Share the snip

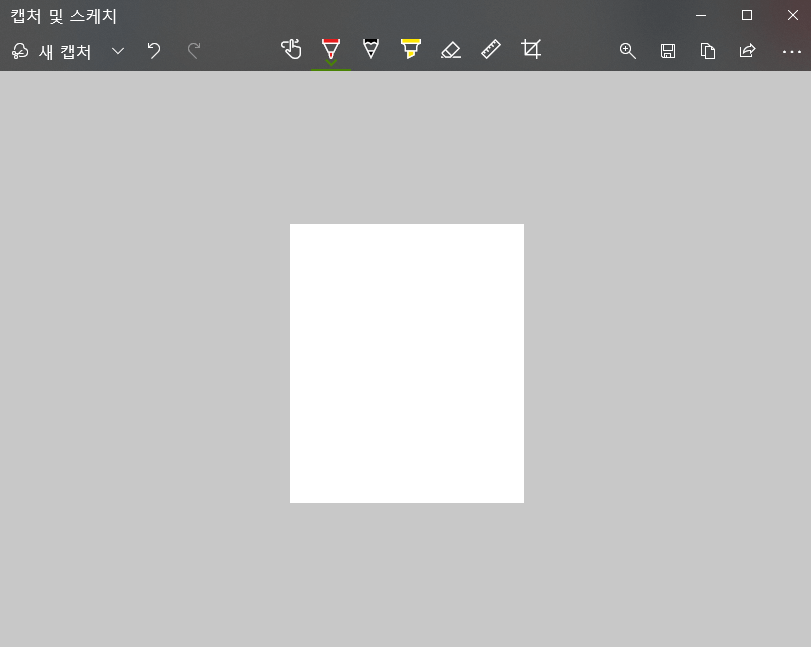coord(747,51)
